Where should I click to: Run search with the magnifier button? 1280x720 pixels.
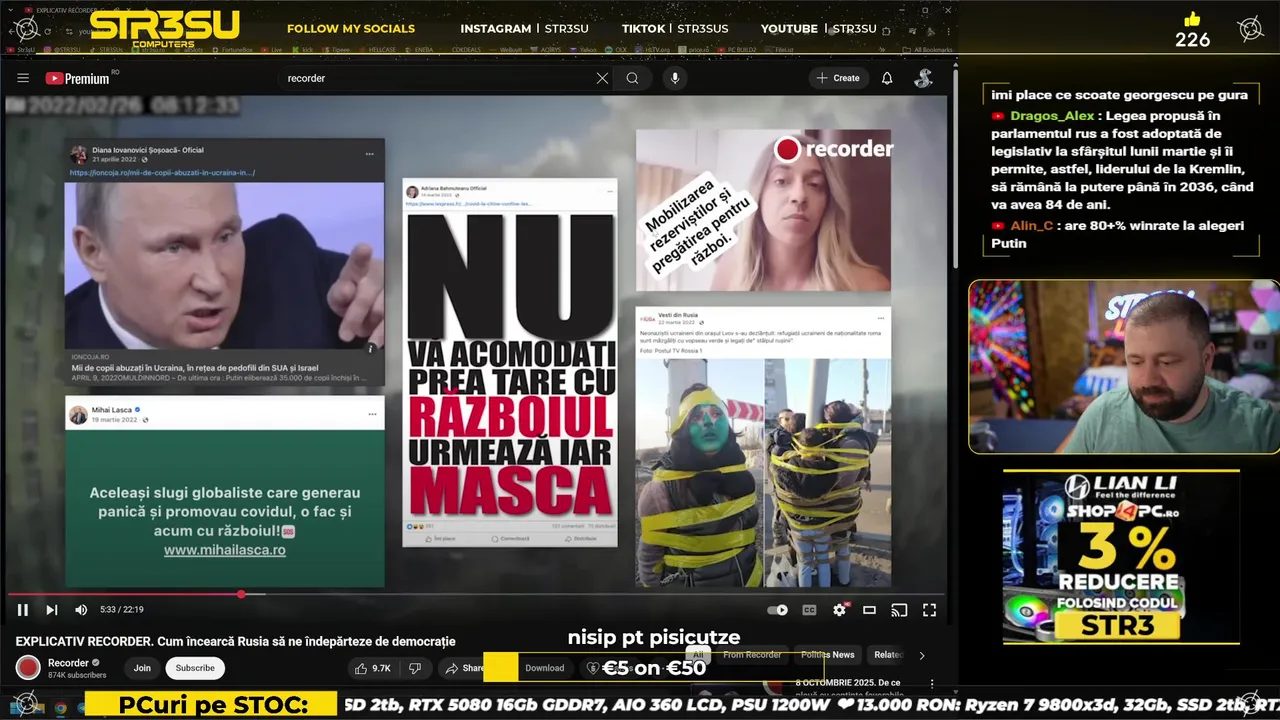(633, 78)
